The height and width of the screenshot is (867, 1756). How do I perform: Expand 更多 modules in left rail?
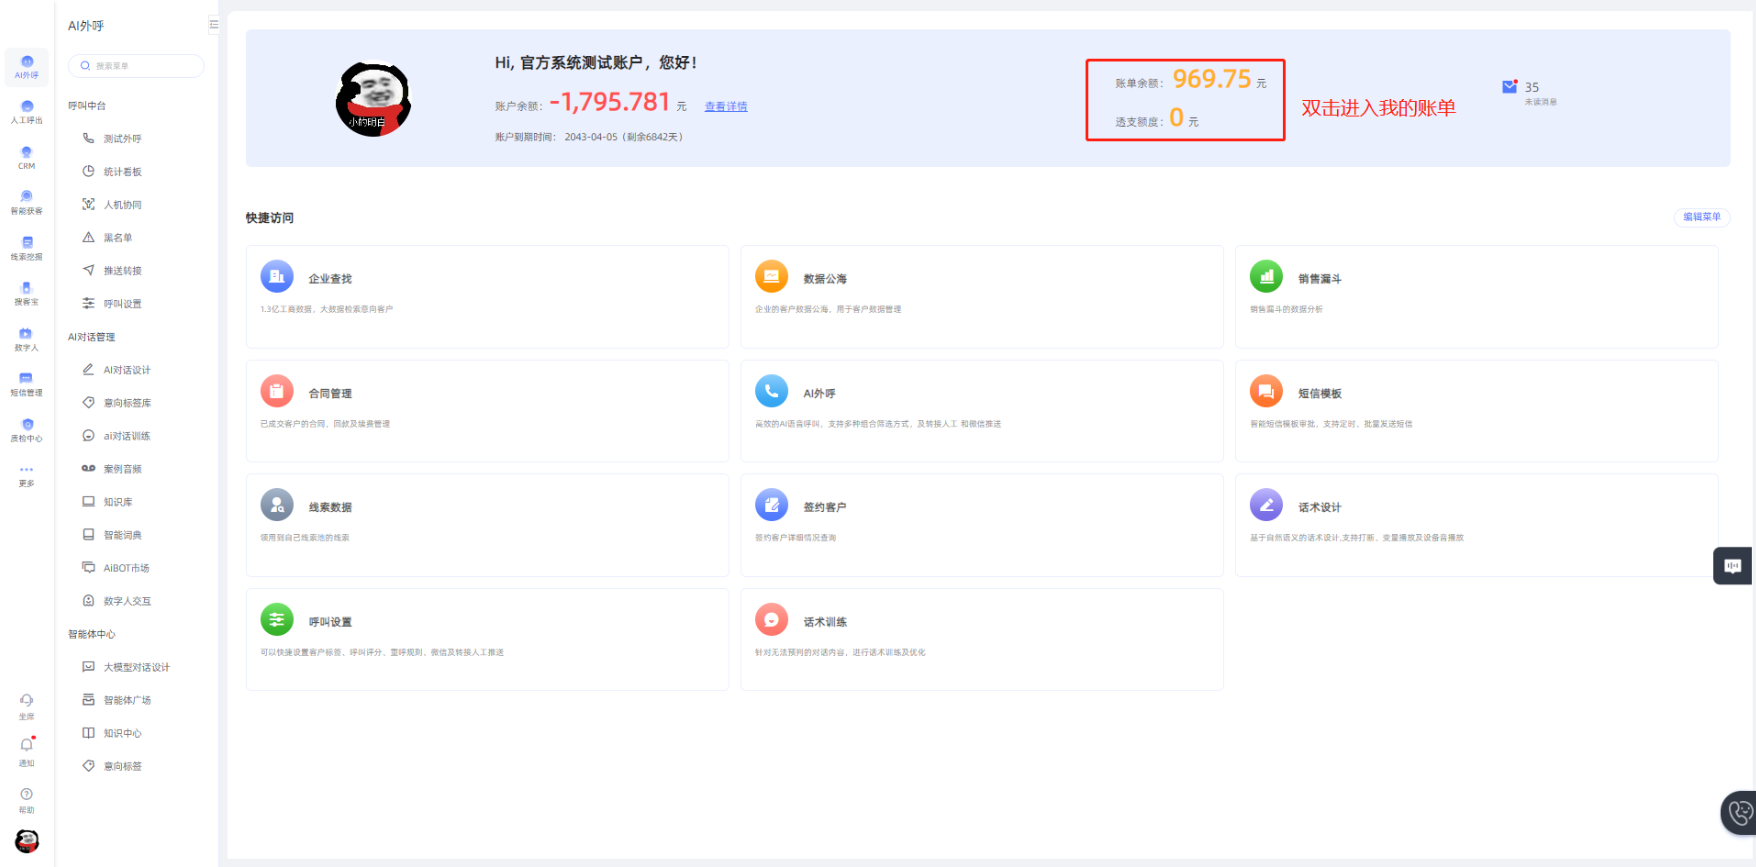tap(27, 474)
